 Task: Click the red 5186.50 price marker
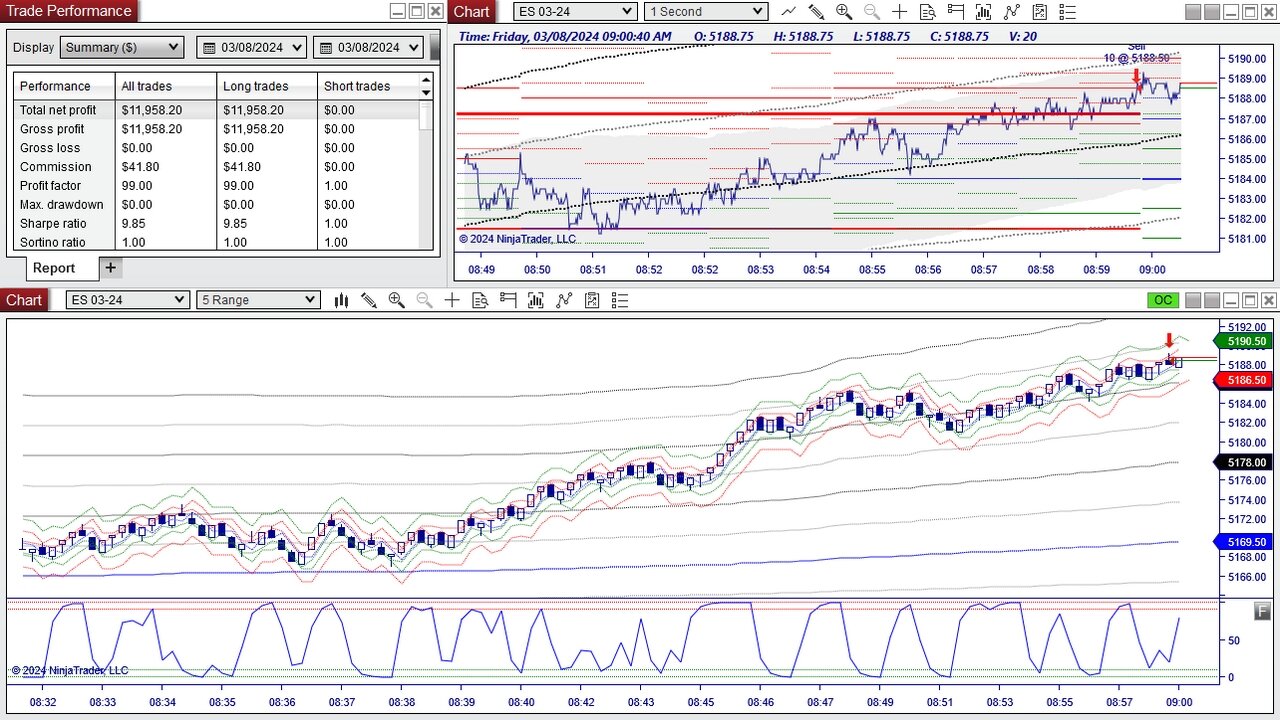[1241, 380]
